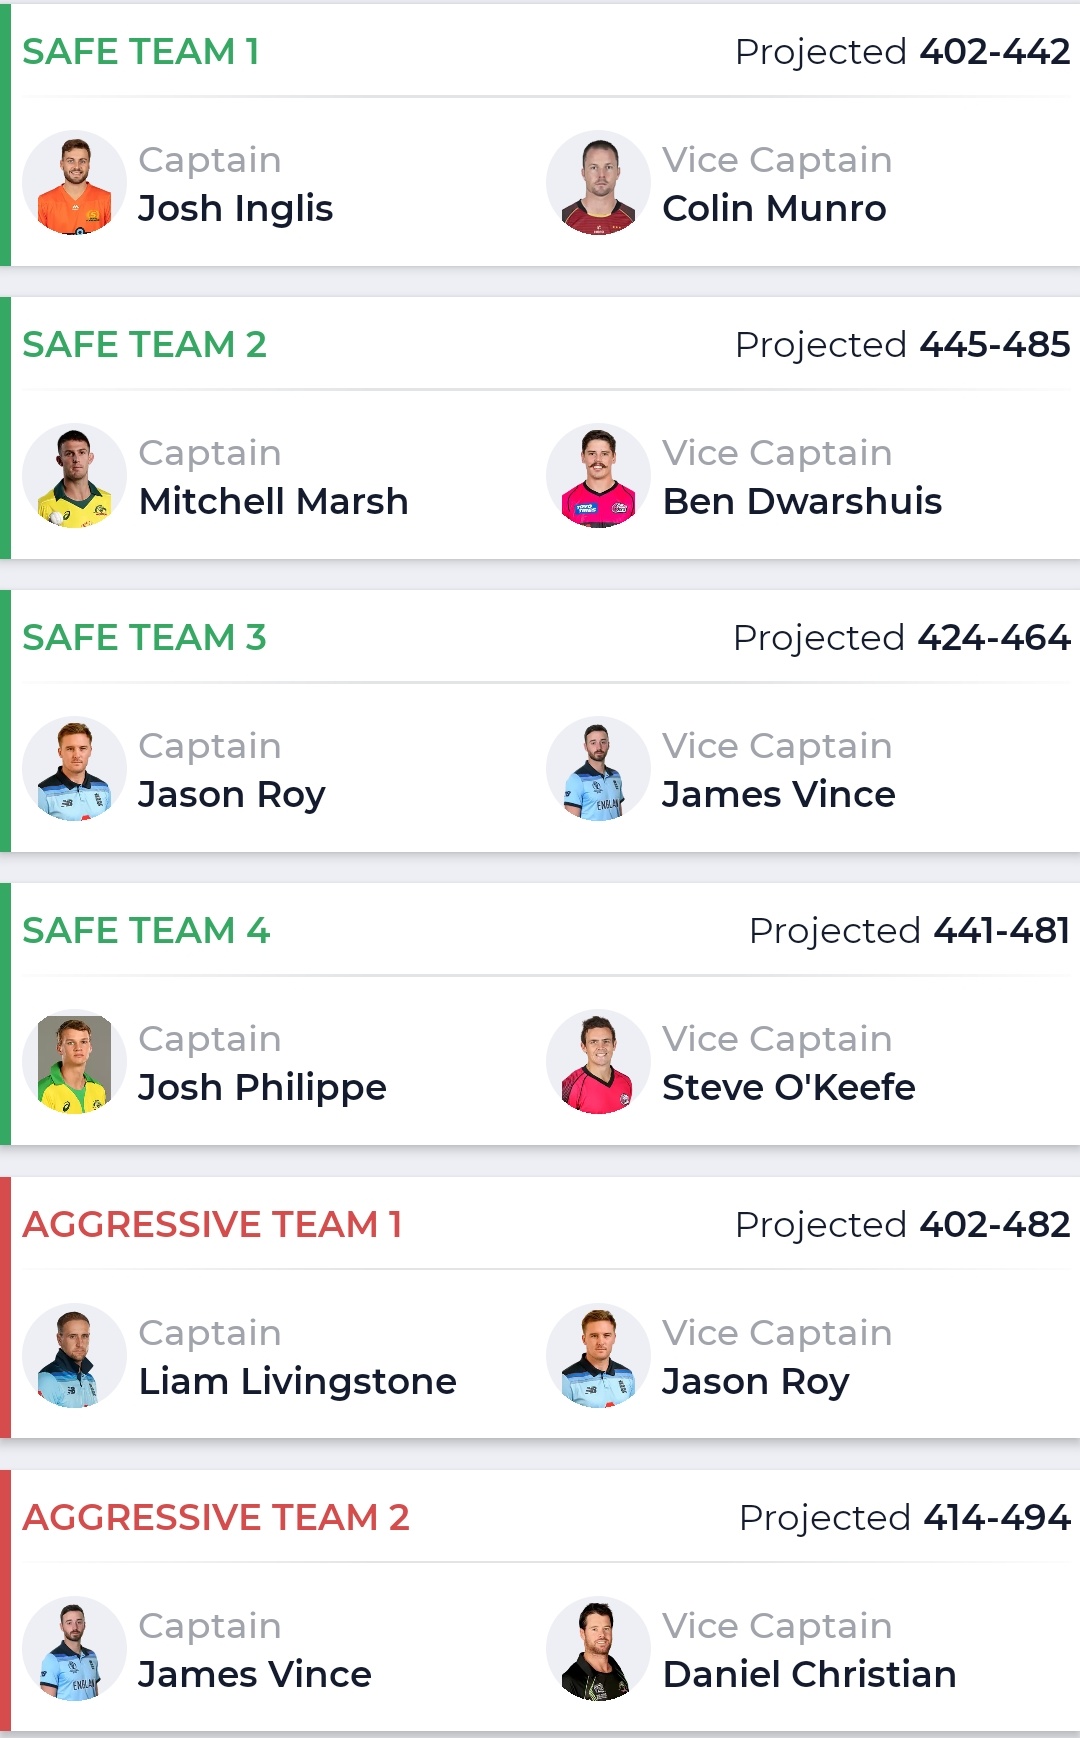Select Mitchell Marsh player avatar
The height and width of the screenshot is (1738, 1080).
(74, 476)
